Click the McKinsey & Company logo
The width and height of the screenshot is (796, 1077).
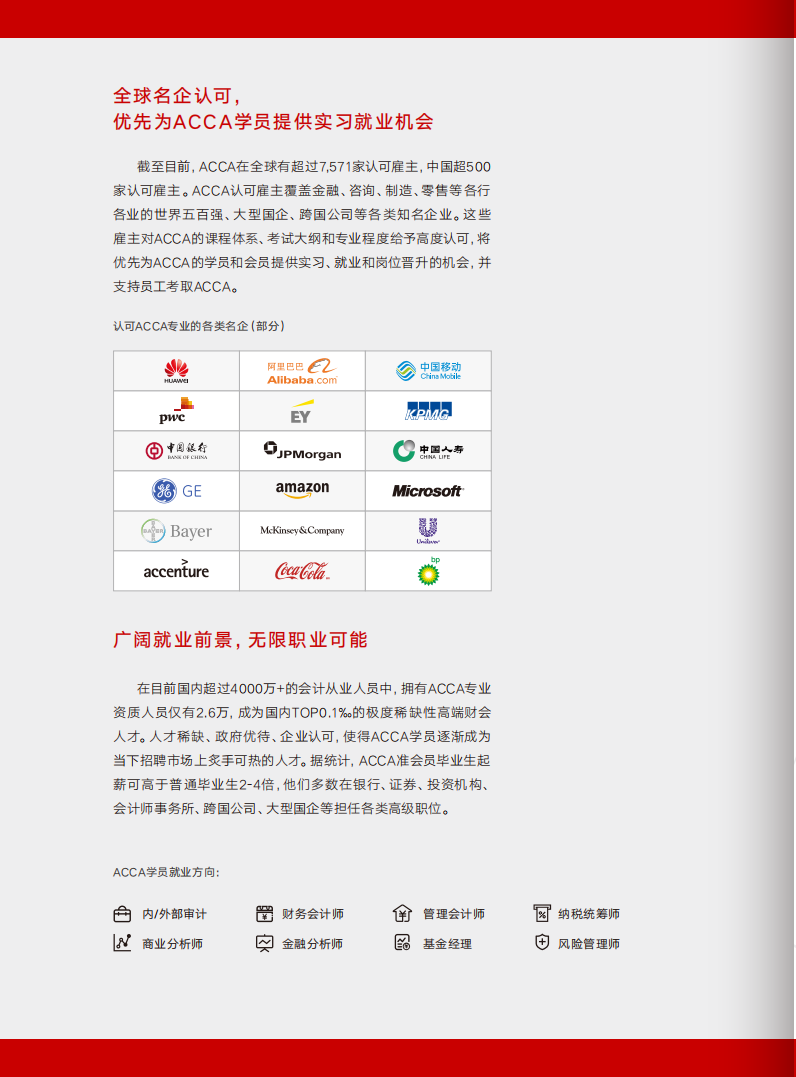(x=302, y=530)
